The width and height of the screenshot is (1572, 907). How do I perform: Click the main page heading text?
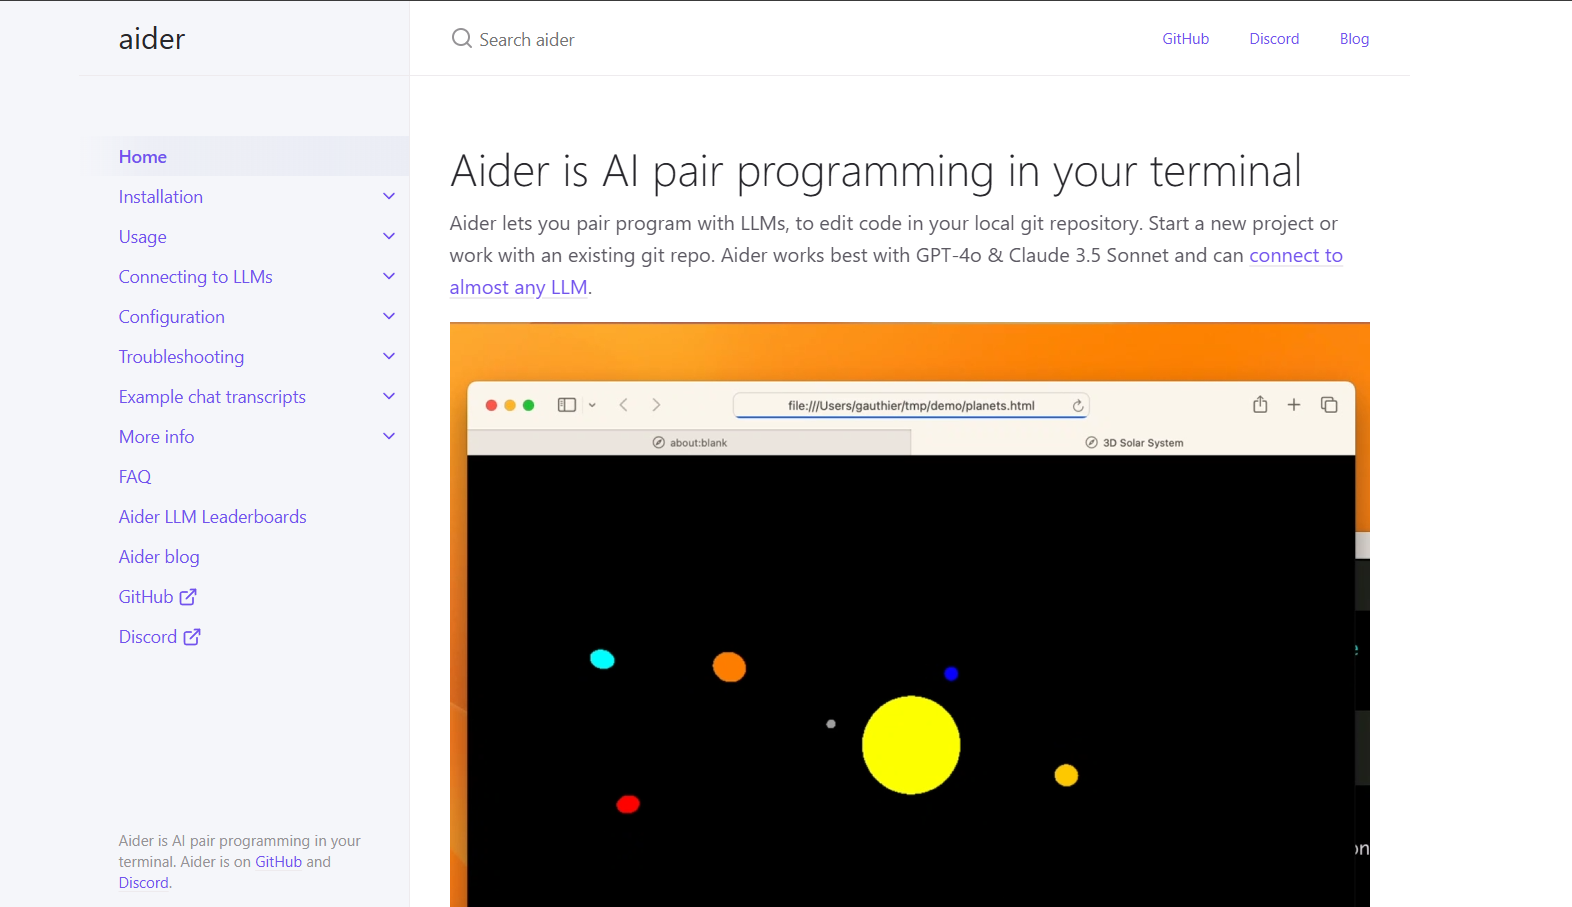tap(876, 171)
